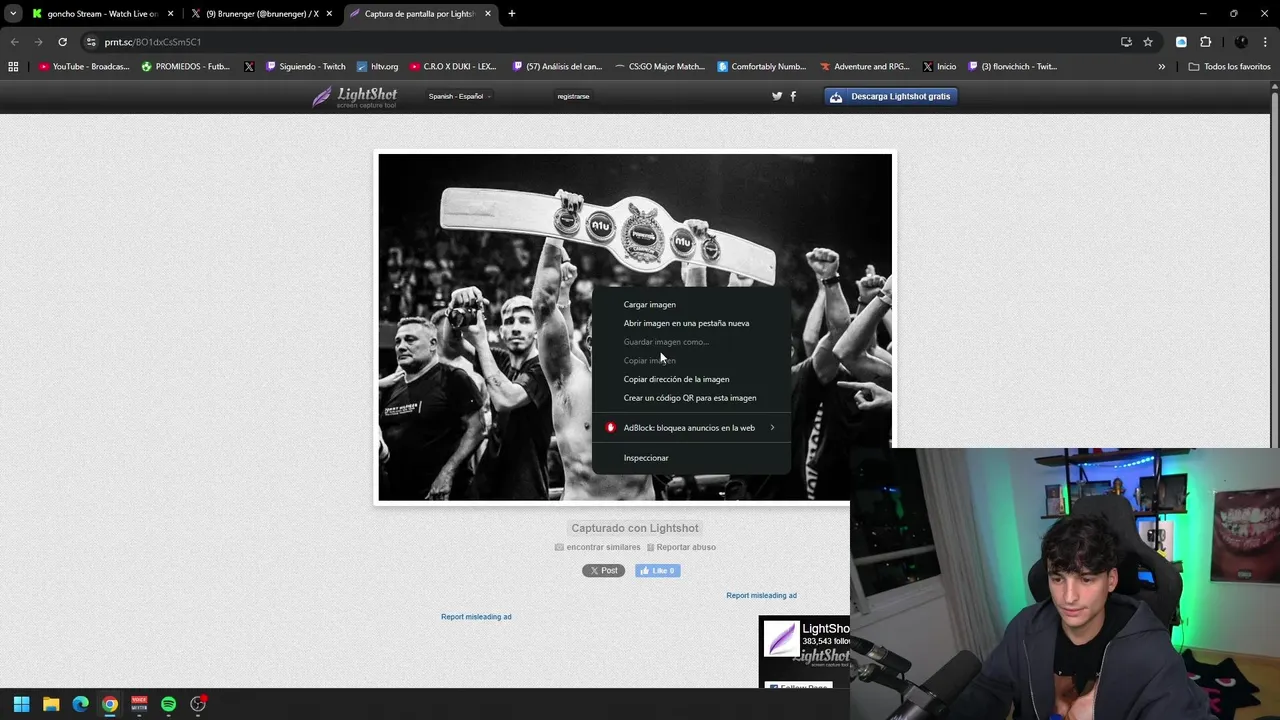Choose Crear un código QR para esta imagen

[691, 398]
